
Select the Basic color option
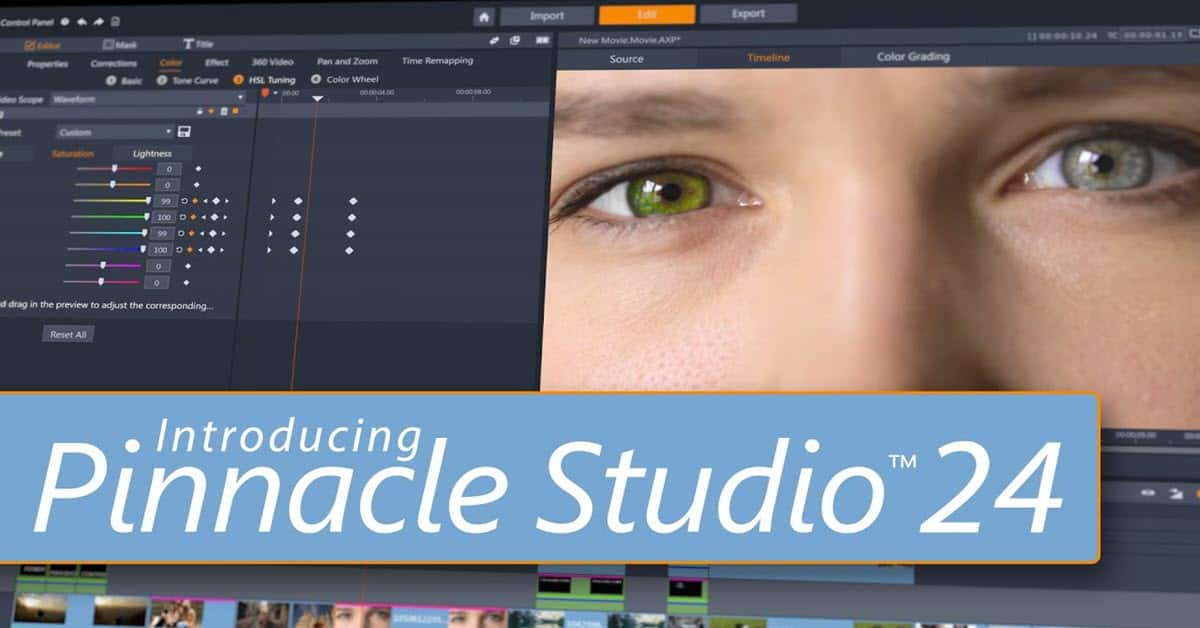pos(125,80)
